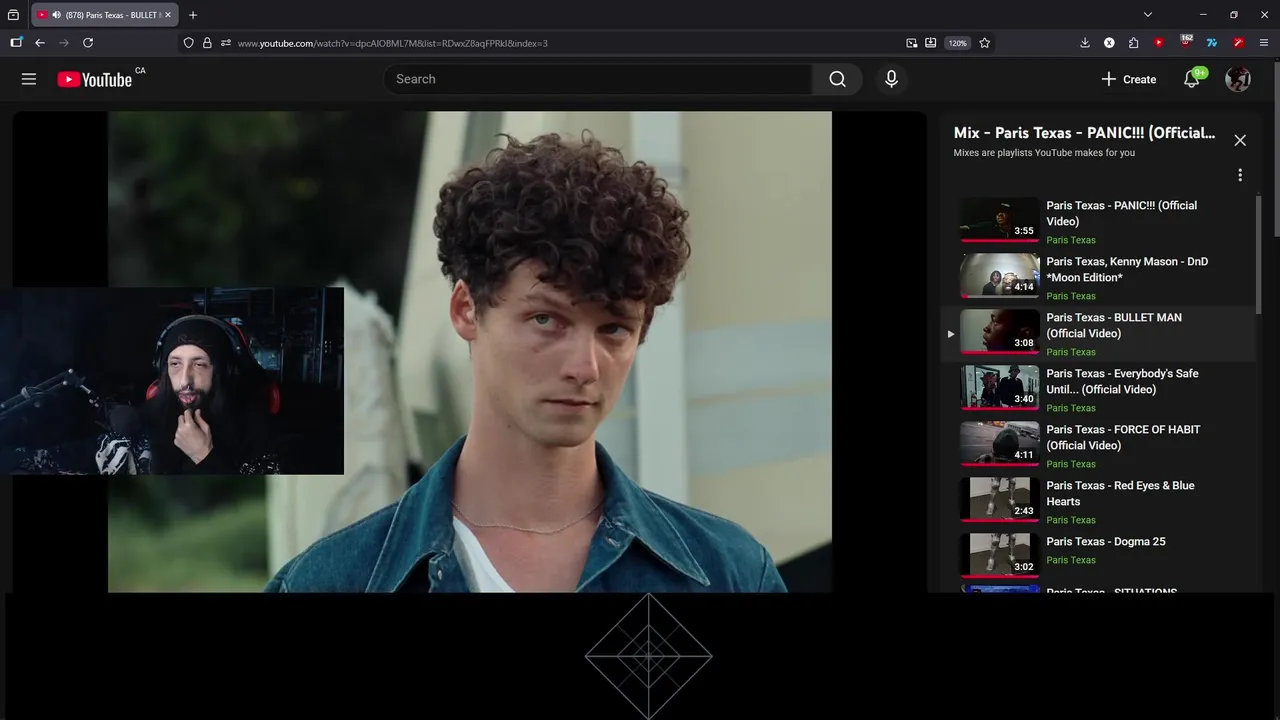Close the Mix playlist panel

[1240, 140]
